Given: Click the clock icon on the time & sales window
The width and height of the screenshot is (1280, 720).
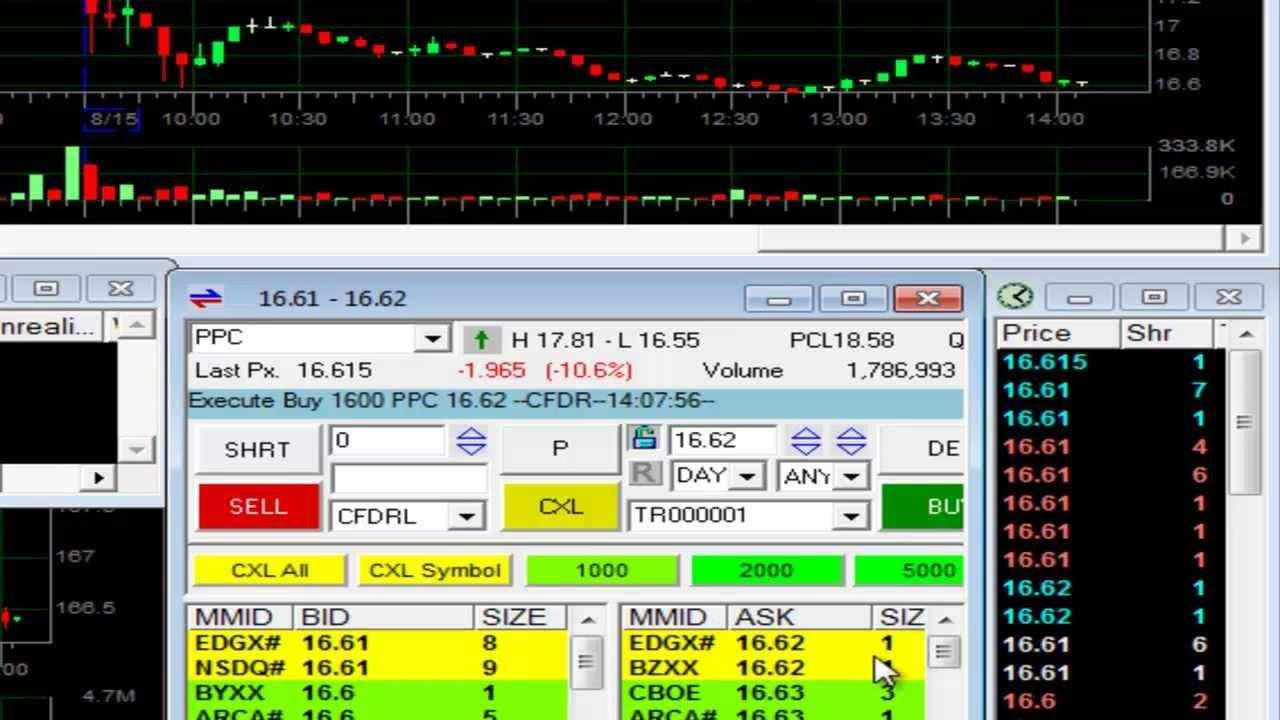Looking at the screenshot, I should 1015,297.
